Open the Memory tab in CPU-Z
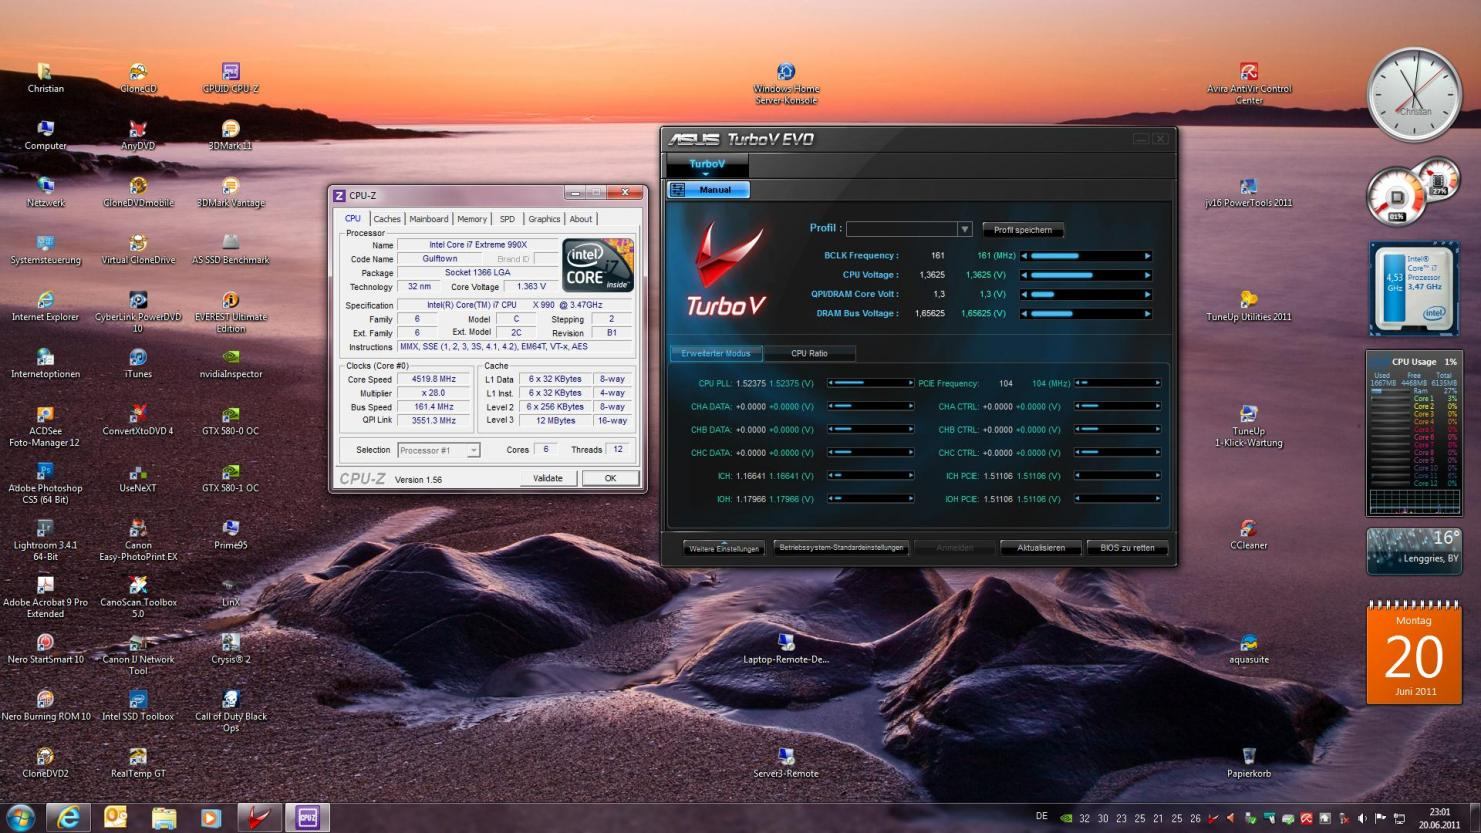This screenshot has height=833, width=1481. point(472,219)
